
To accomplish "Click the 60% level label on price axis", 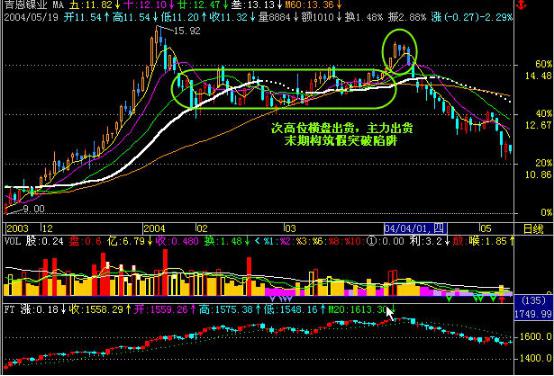I will pyautogui.click(x=544, y=64).
